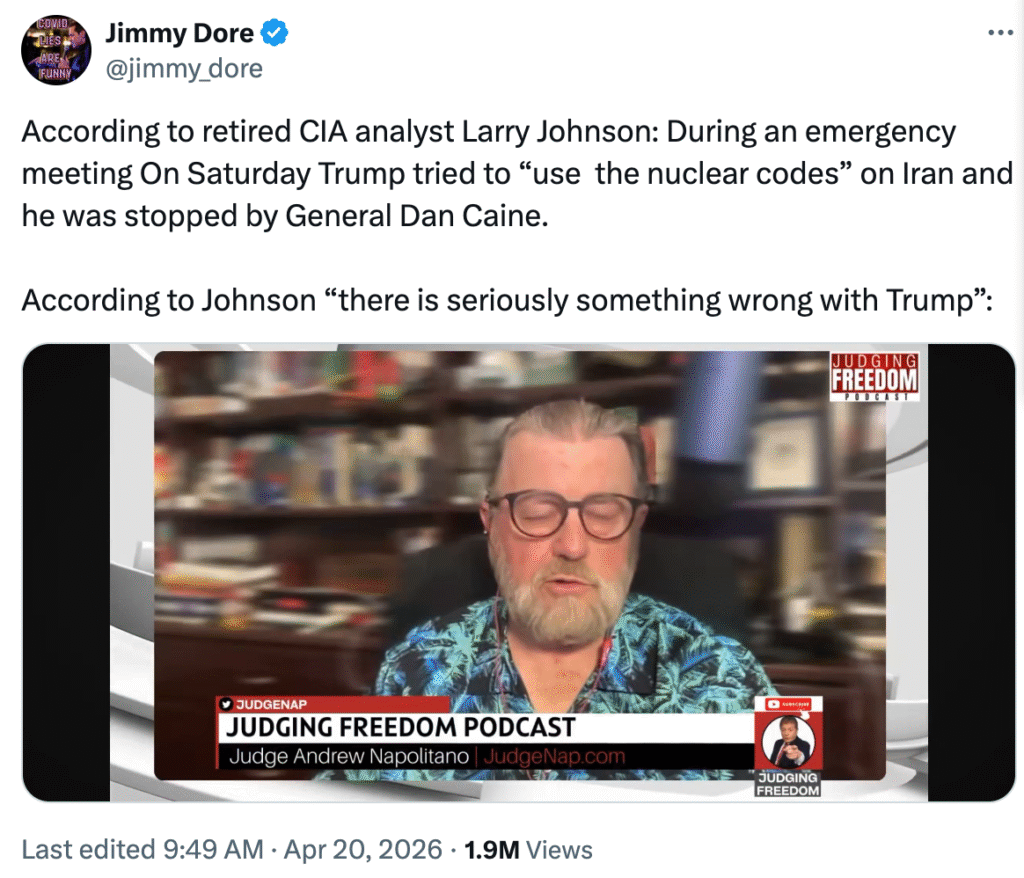1024x878 pixels.
Task: Click the red YouTube subscribe badge in video
Action: click(x=788, y=704)
